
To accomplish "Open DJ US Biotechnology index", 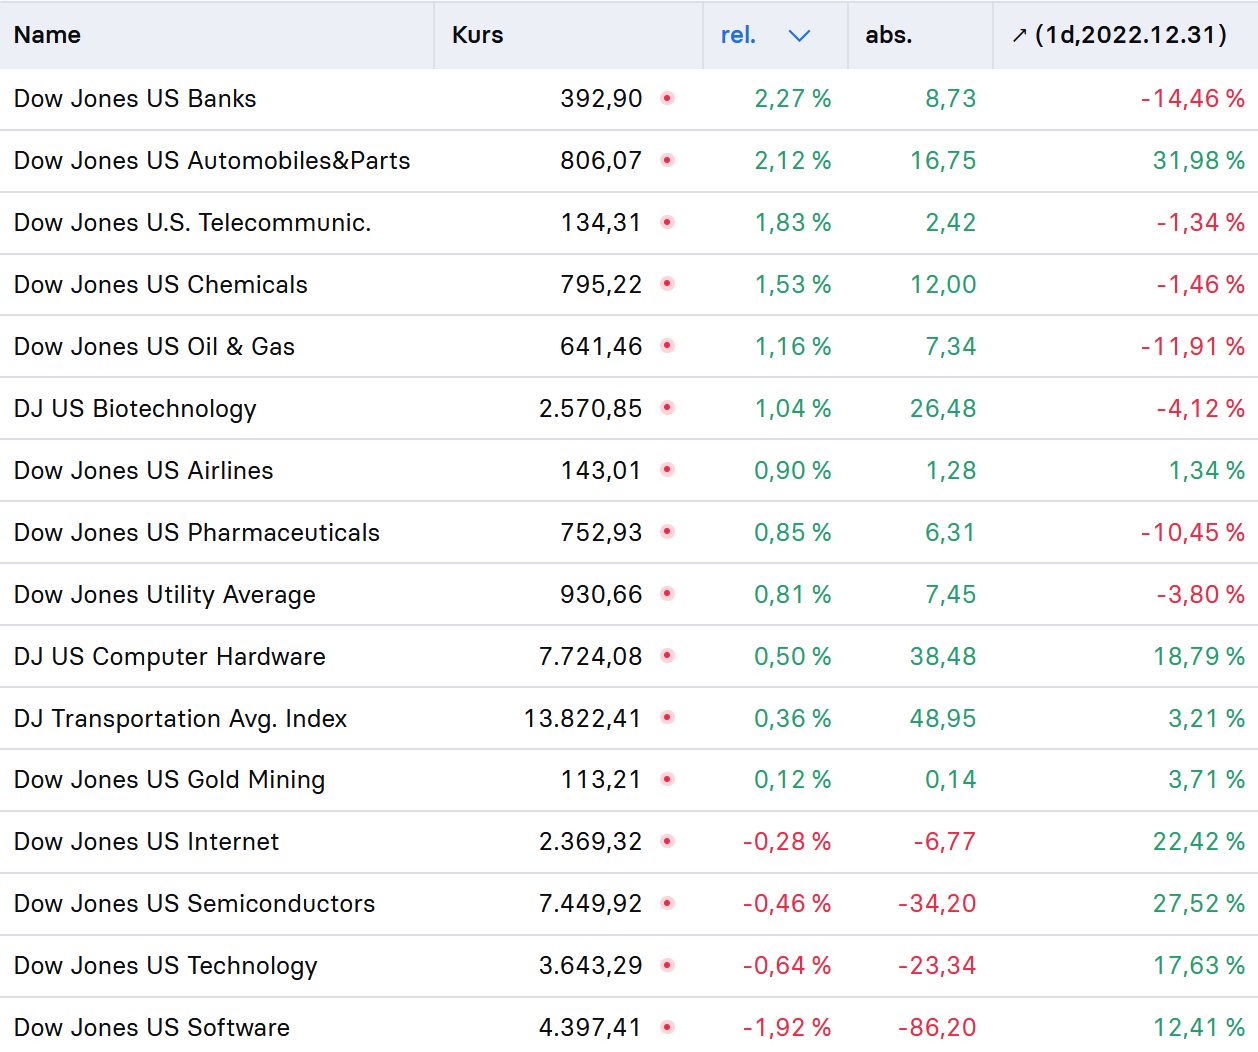I will 135,409.
